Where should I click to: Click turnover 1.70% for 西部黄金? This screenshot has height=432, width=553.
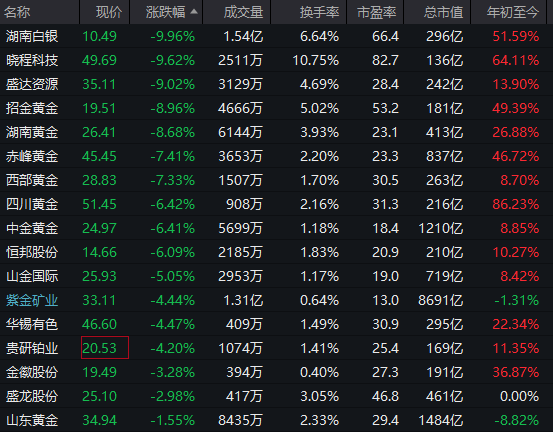click(320, 180)
